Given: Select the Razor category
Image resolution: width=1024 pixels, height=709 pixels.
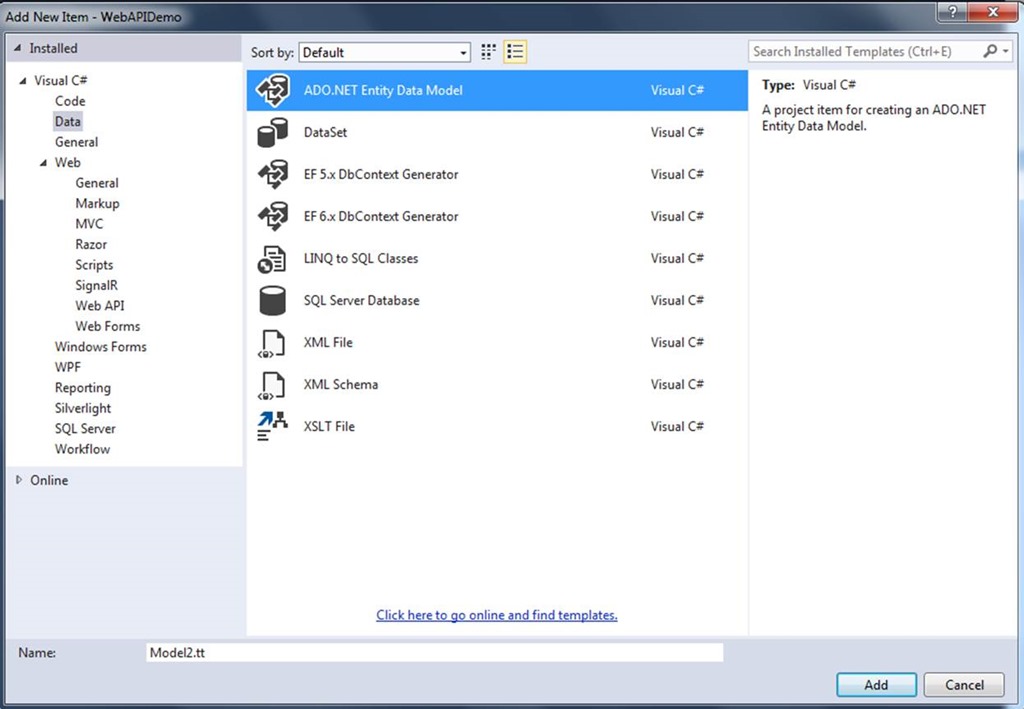Looking at the screenshot, I should tap(91, 244).
